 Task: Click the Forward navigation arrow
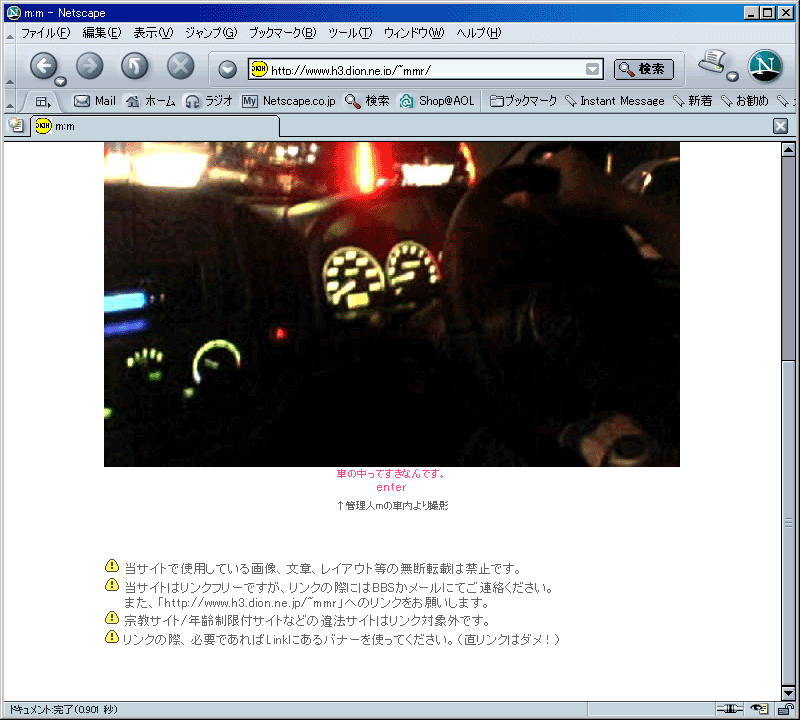pos(89,66)
